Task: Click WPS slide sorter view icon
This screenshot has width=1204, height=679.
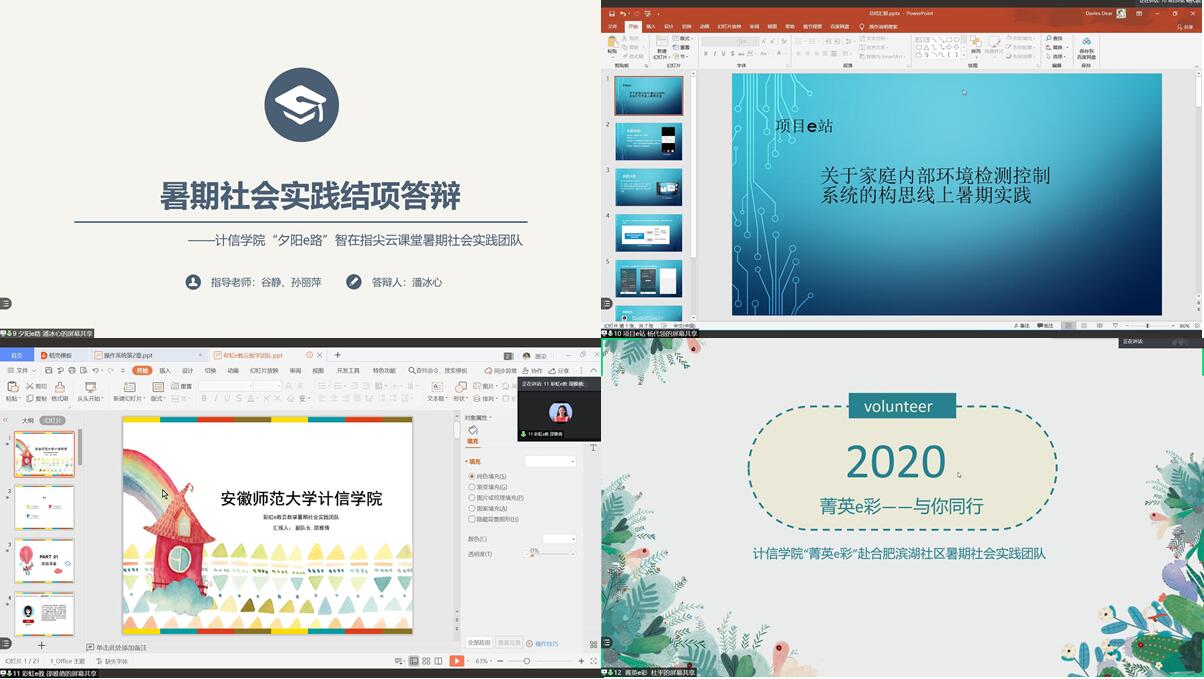Action: (x=426, y=661)
